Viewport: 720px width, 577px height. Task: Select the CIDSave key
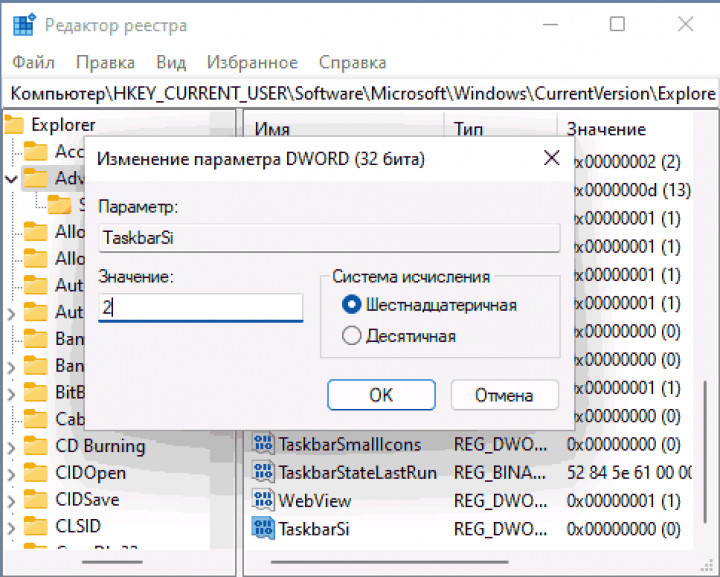pos(87,499)
